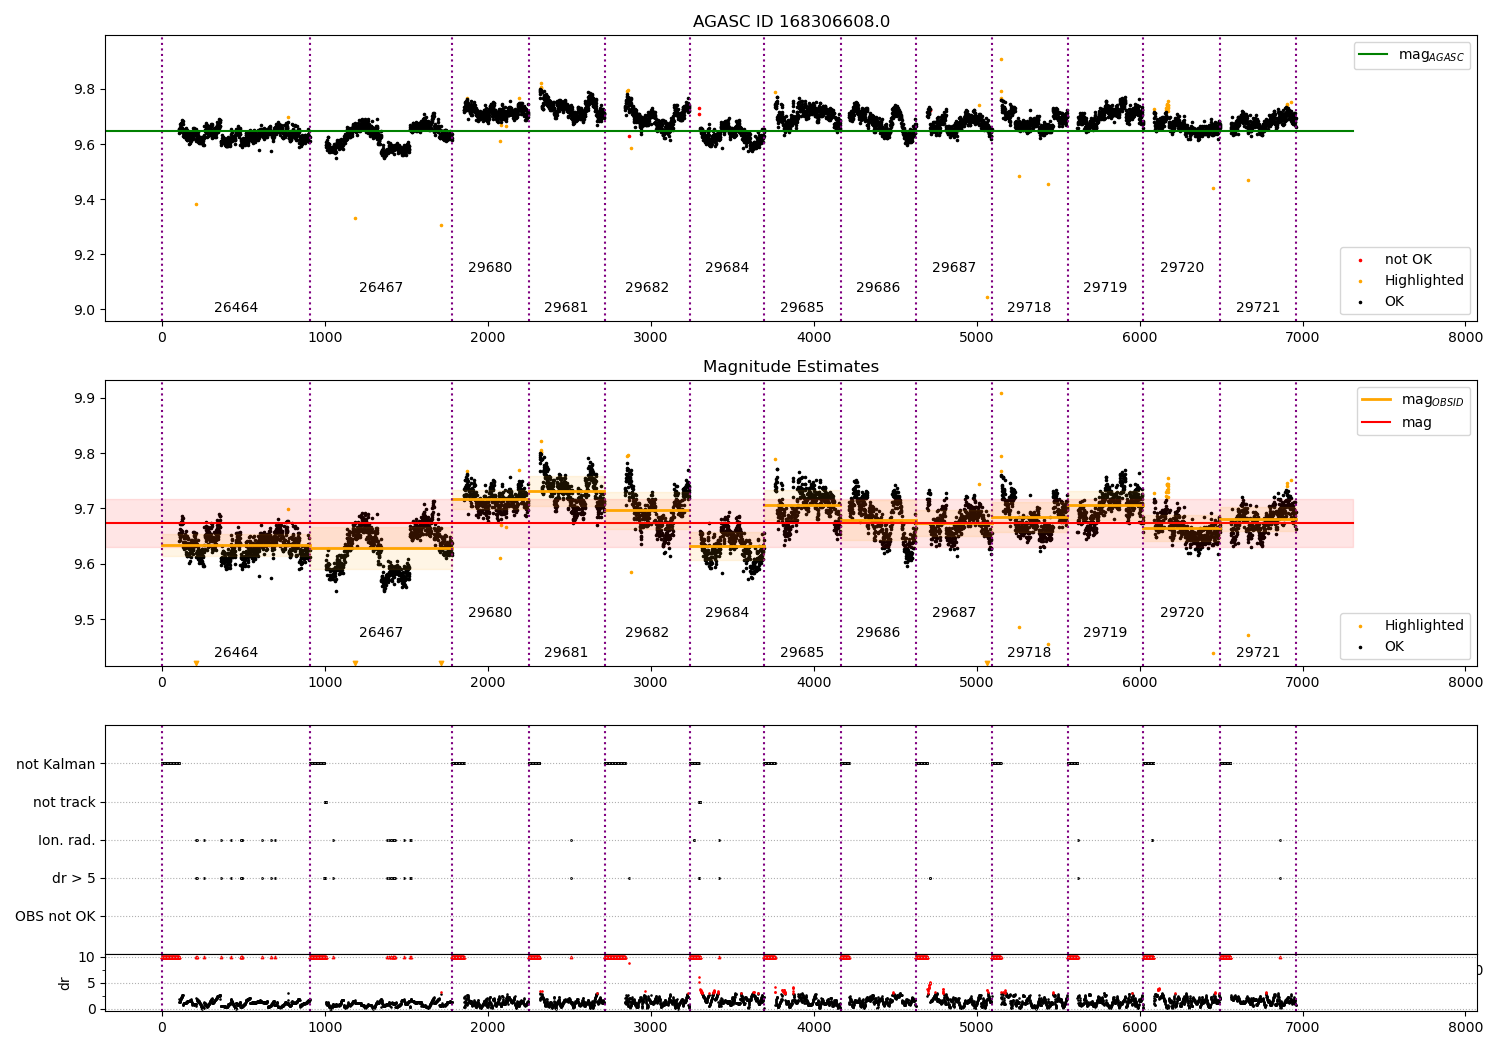Click x-axis tick '4000' under middle plot

[x=814, y=682]
